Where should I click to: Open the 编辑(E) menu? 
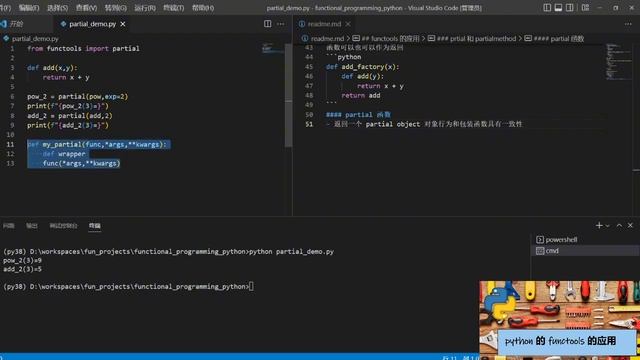(29, 8)
